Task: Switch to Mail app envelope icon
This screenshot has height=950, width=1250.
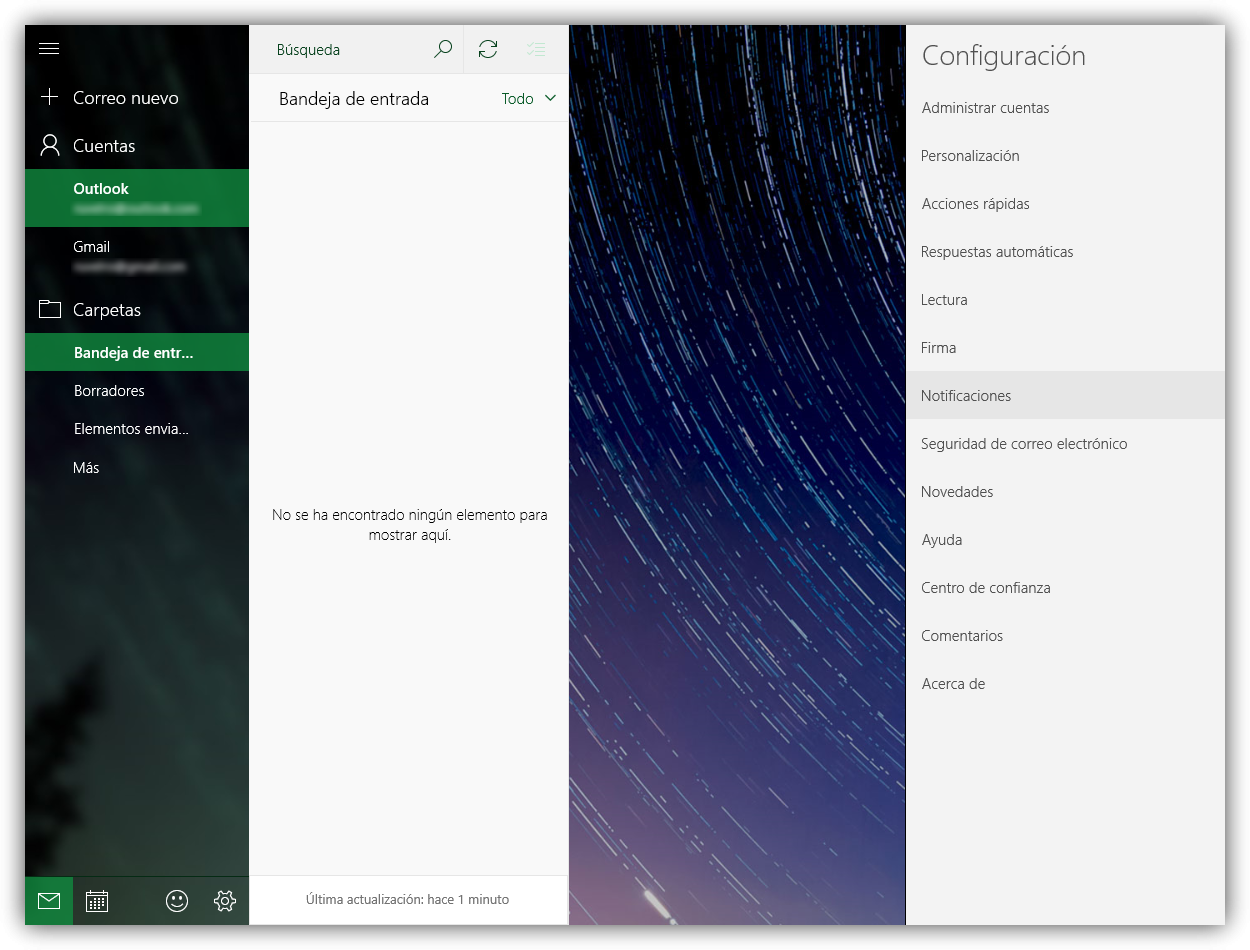Action: click(x=49, y=901)
